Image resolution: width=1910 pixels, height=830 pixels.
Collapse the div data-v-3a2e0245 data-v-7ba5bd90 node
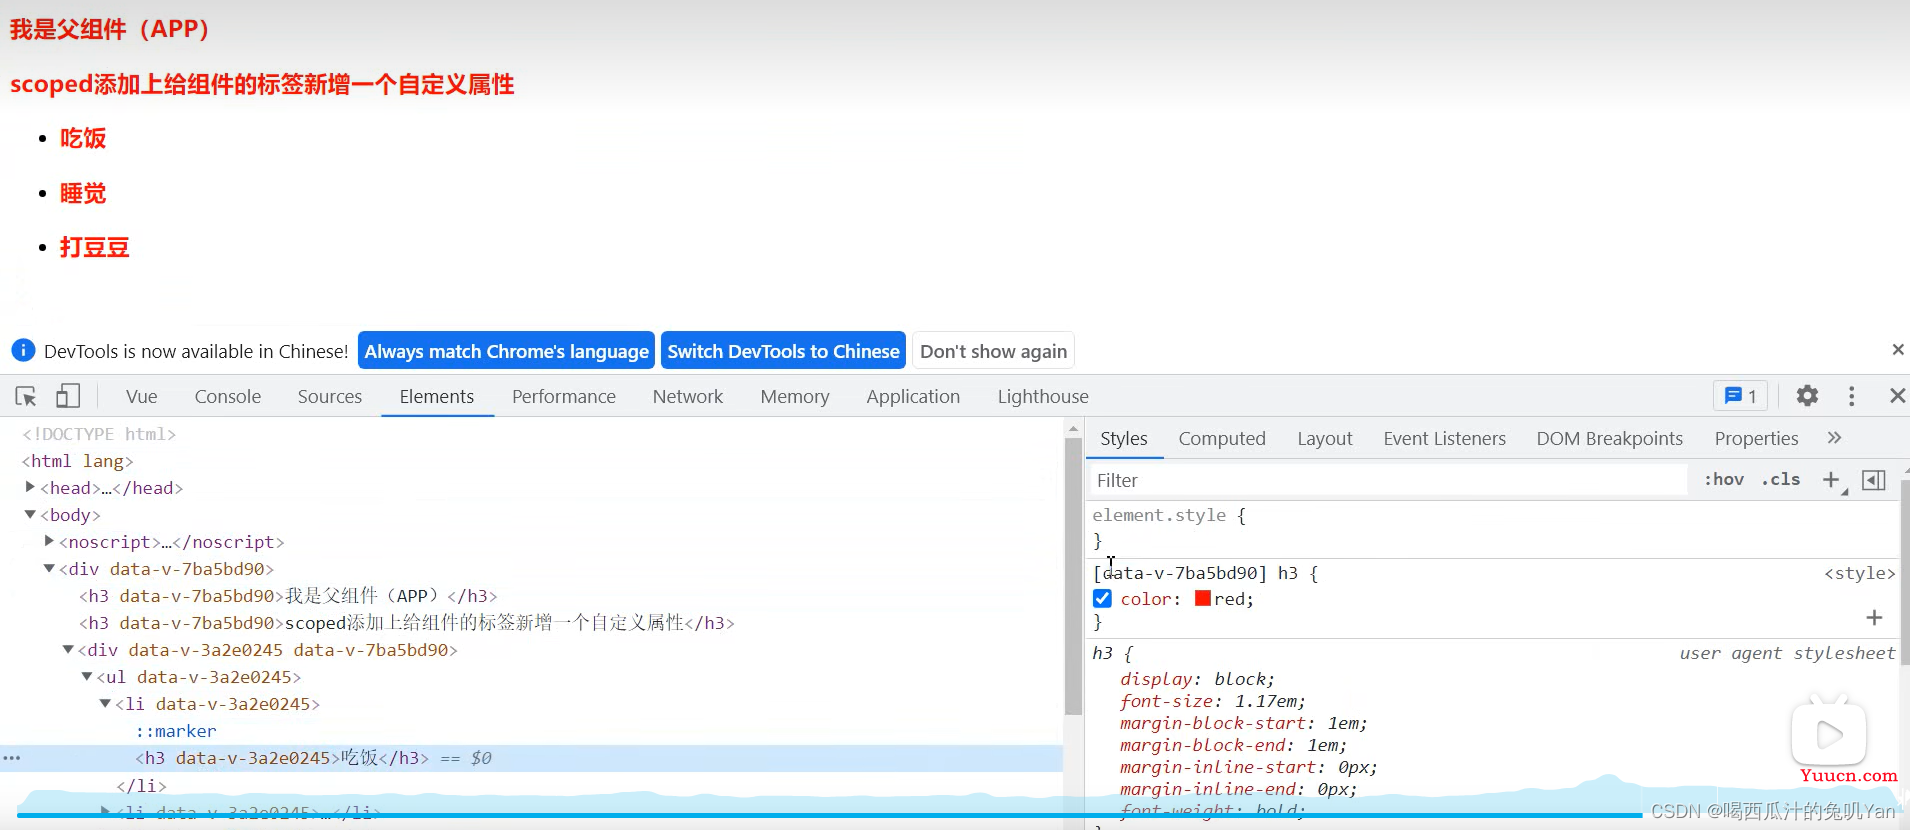68,649
